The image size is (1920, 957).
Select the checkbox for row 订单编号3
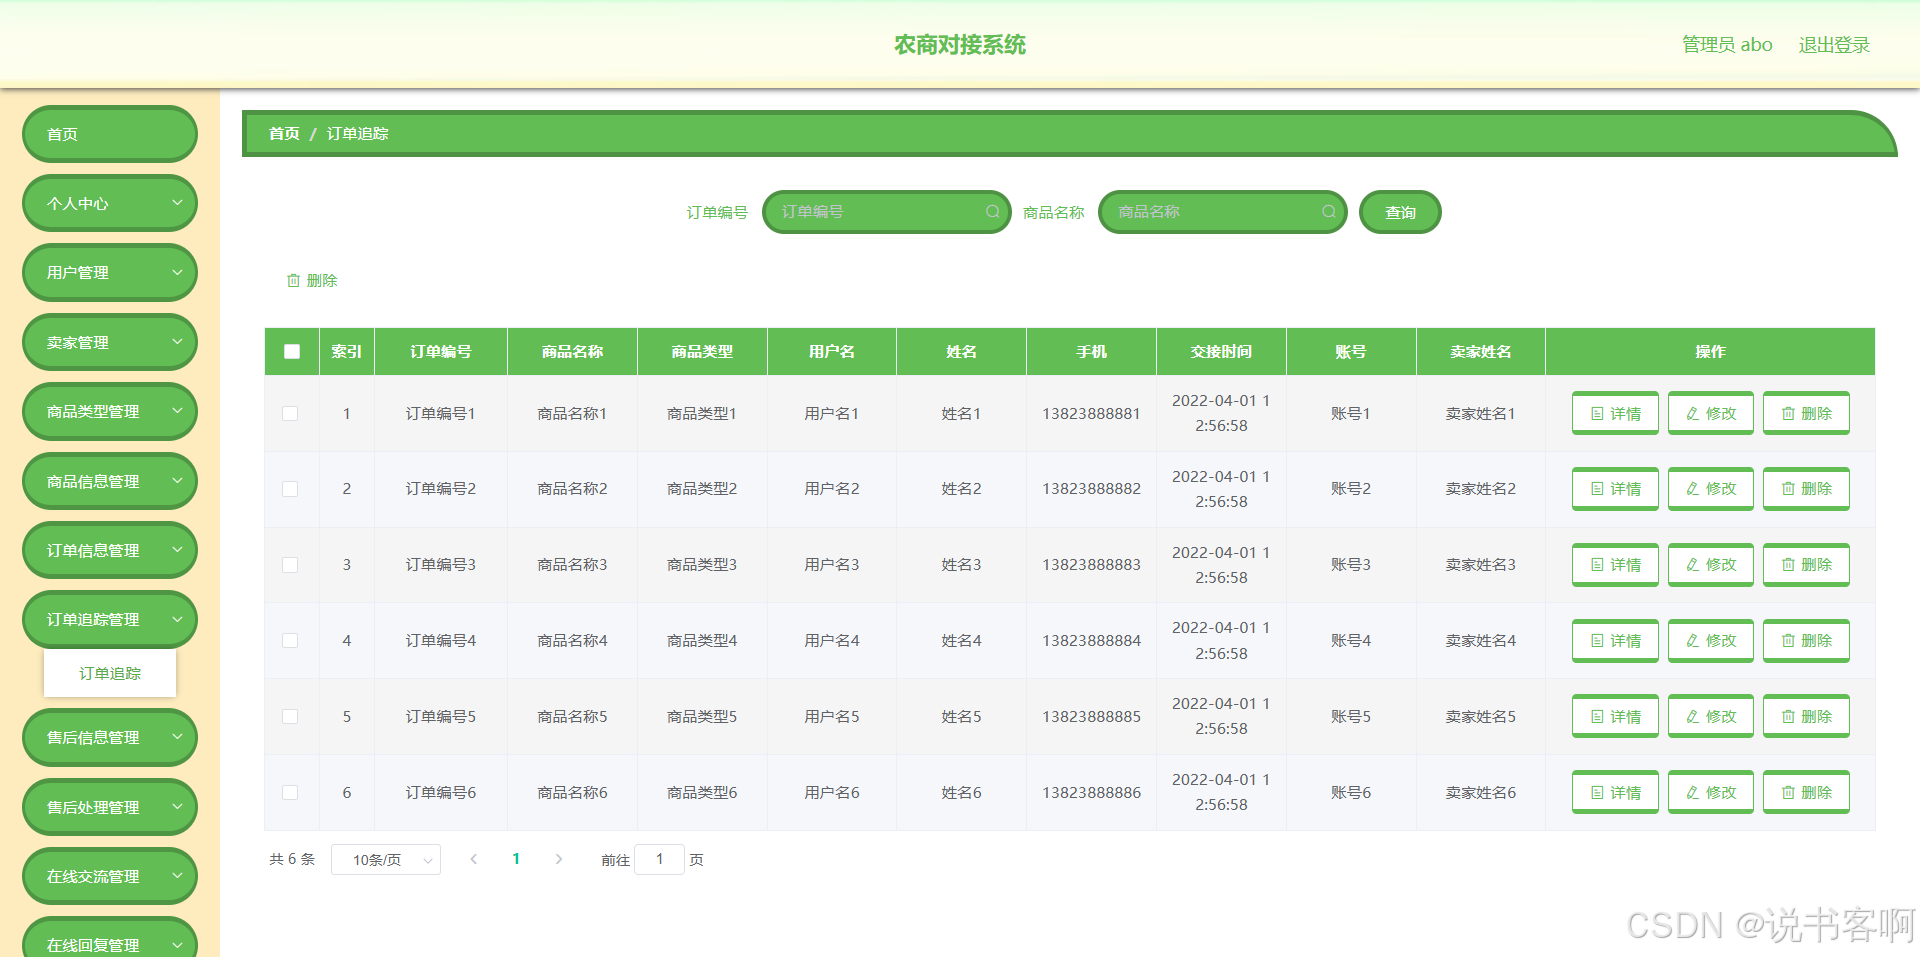pos(290,565)
